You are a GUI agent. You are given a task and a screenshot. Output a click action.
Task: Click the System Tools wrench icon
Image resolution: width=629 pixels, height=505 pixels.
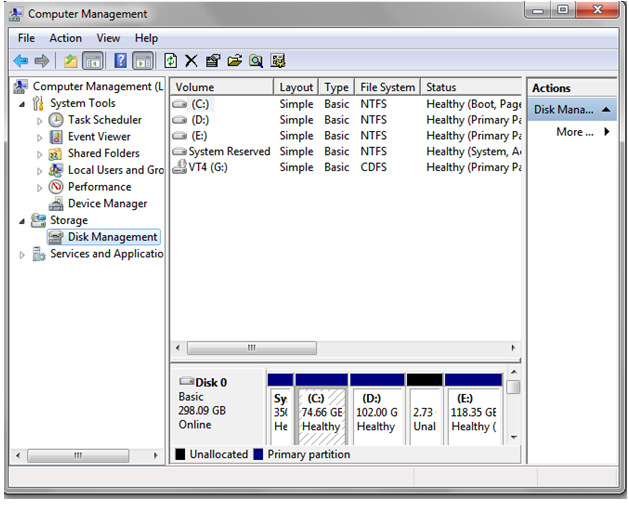pos(38,103)
